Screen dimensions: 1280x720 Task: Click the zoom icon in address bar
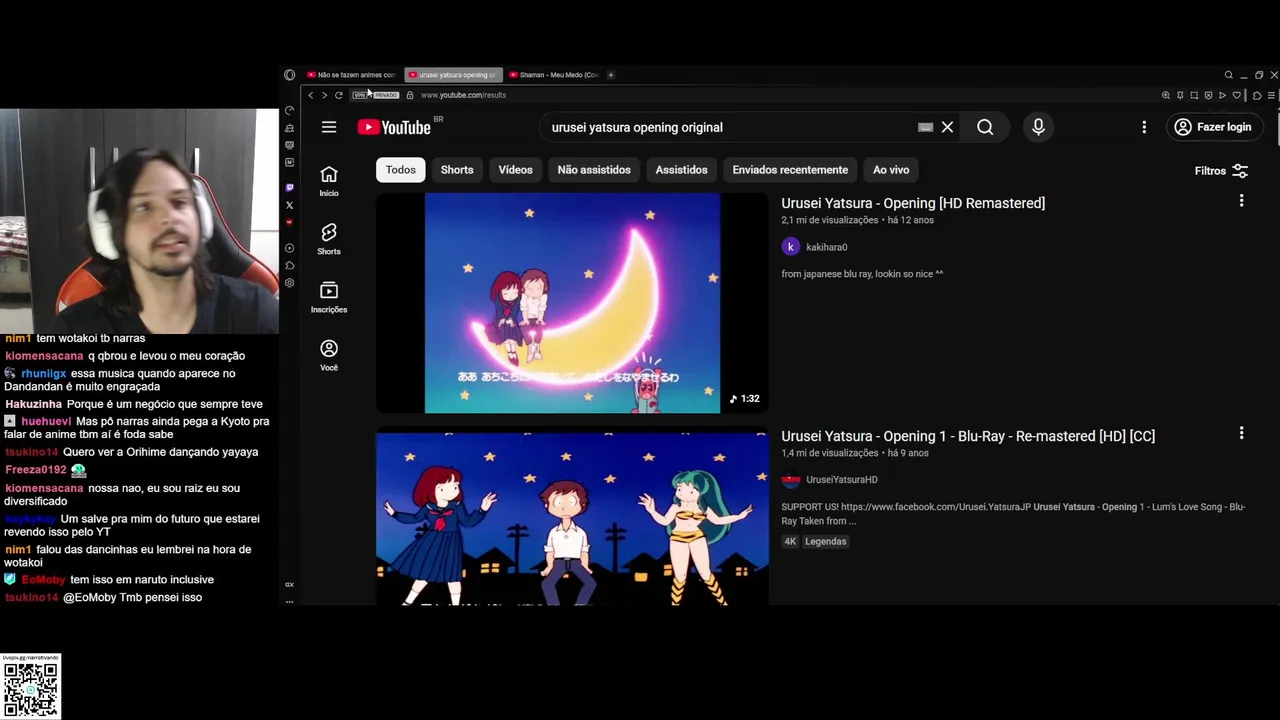(1166, 95)
